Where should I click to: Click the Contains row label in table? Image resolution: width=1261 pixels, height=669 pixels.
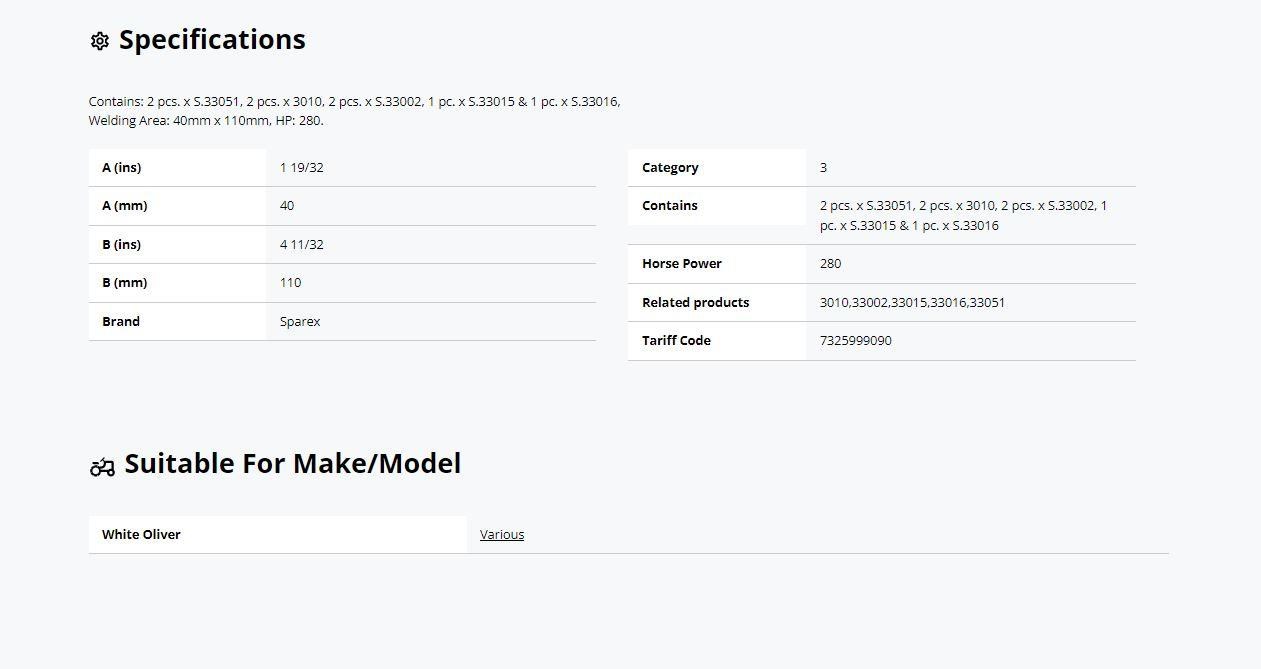(x=670, y=206)
